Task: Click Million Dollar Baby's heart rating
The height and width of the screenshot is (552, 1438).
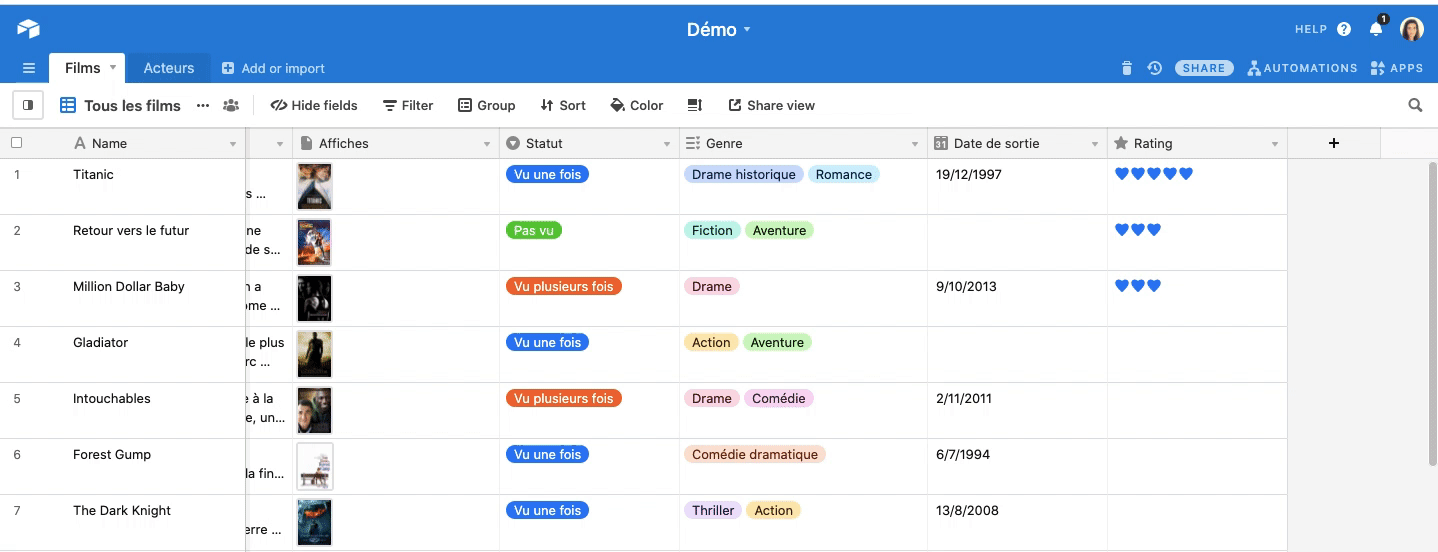Action: click(x=1138, y=286)
